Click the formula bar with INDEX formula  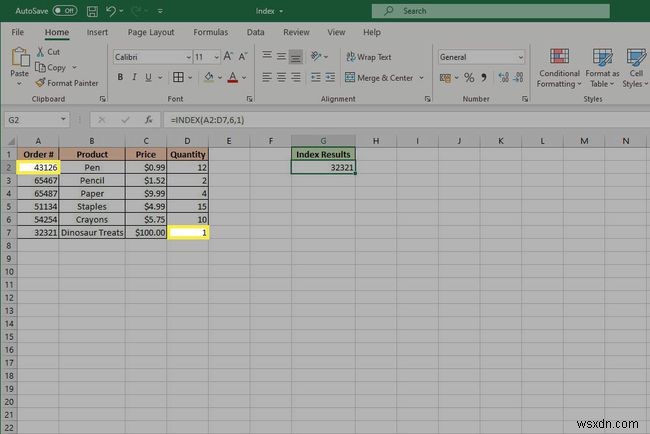click(x=406, y=120)
